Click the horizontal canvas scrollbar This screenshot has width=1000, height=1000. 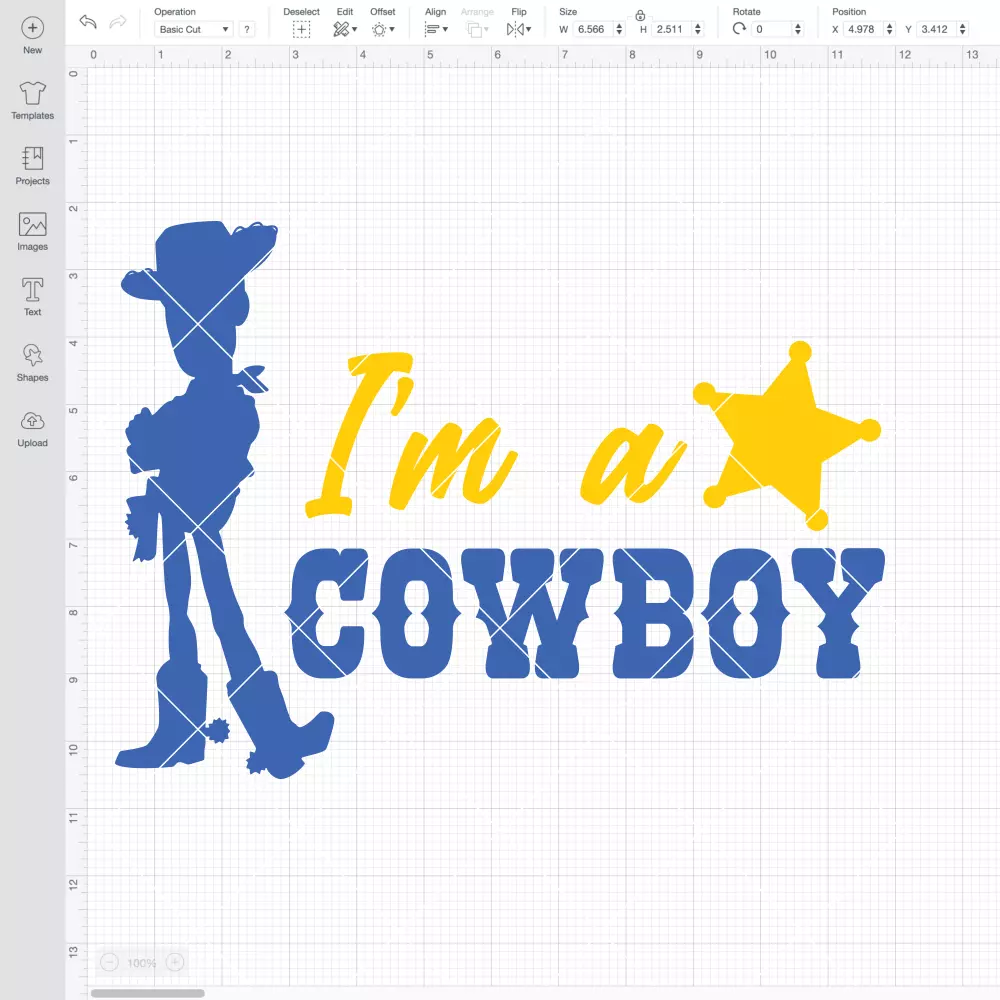pos(147,993)
